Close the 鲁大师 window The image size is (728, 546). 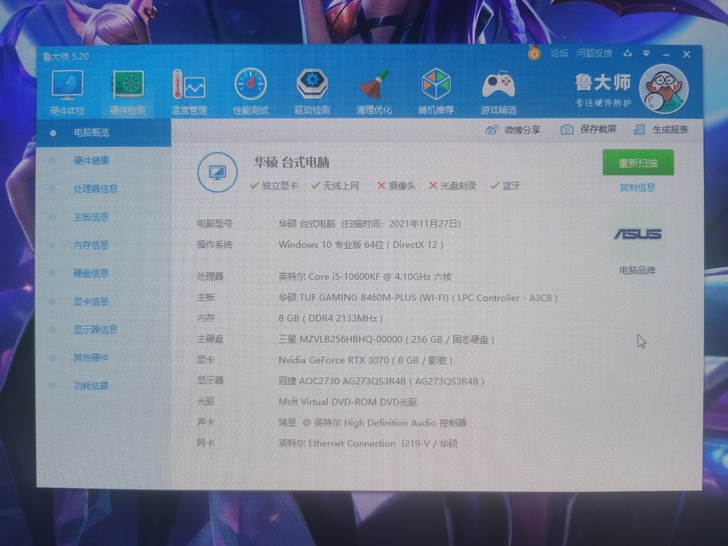point(687,54)
